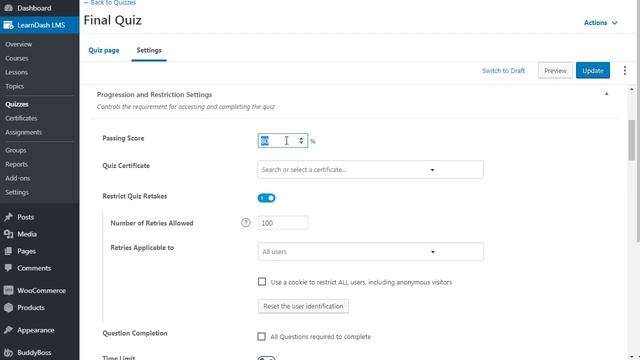Image resolution: width=640 pixels, height=360 pixels.
Task: Click the Media library icon
Action: [x=8, y=234]
